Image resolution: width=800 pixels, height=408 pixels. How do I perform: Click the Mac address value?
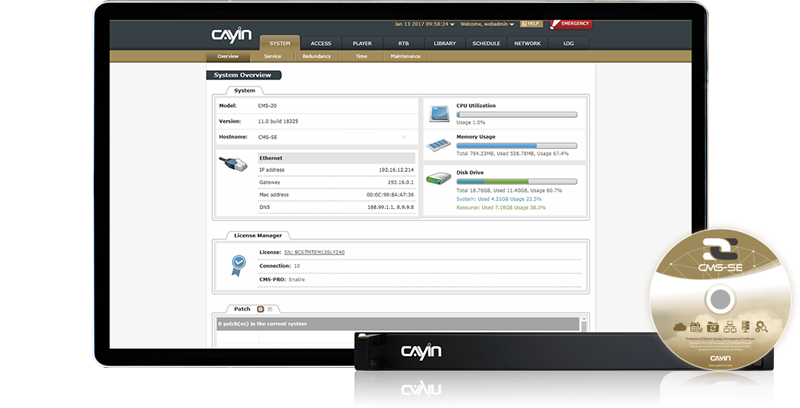click(390, 195)
